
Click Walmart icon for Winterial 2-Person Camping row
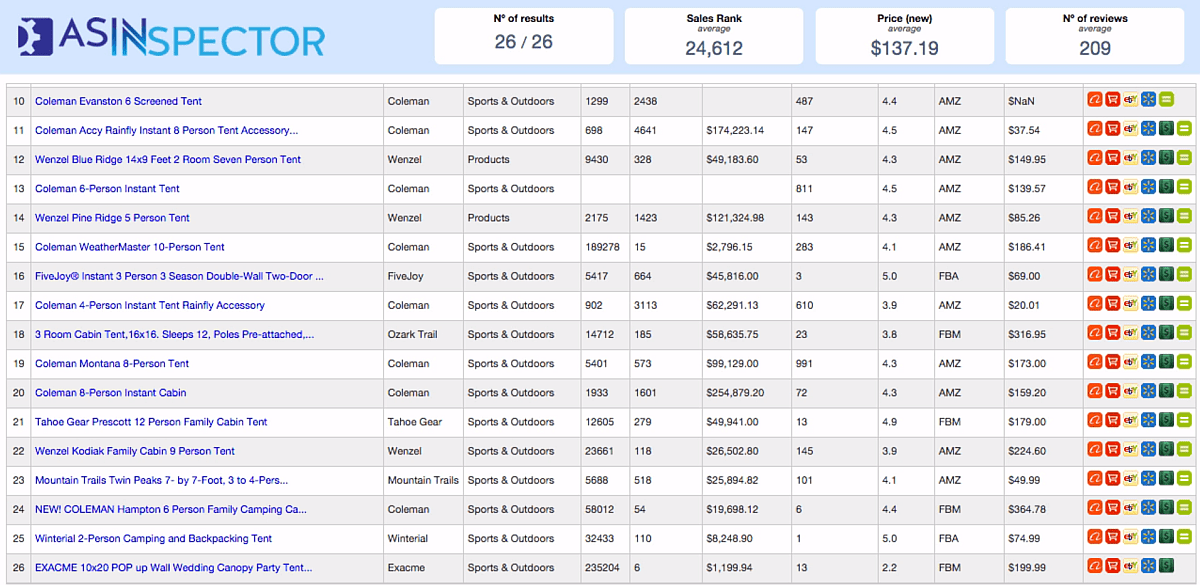(1148, 537)
